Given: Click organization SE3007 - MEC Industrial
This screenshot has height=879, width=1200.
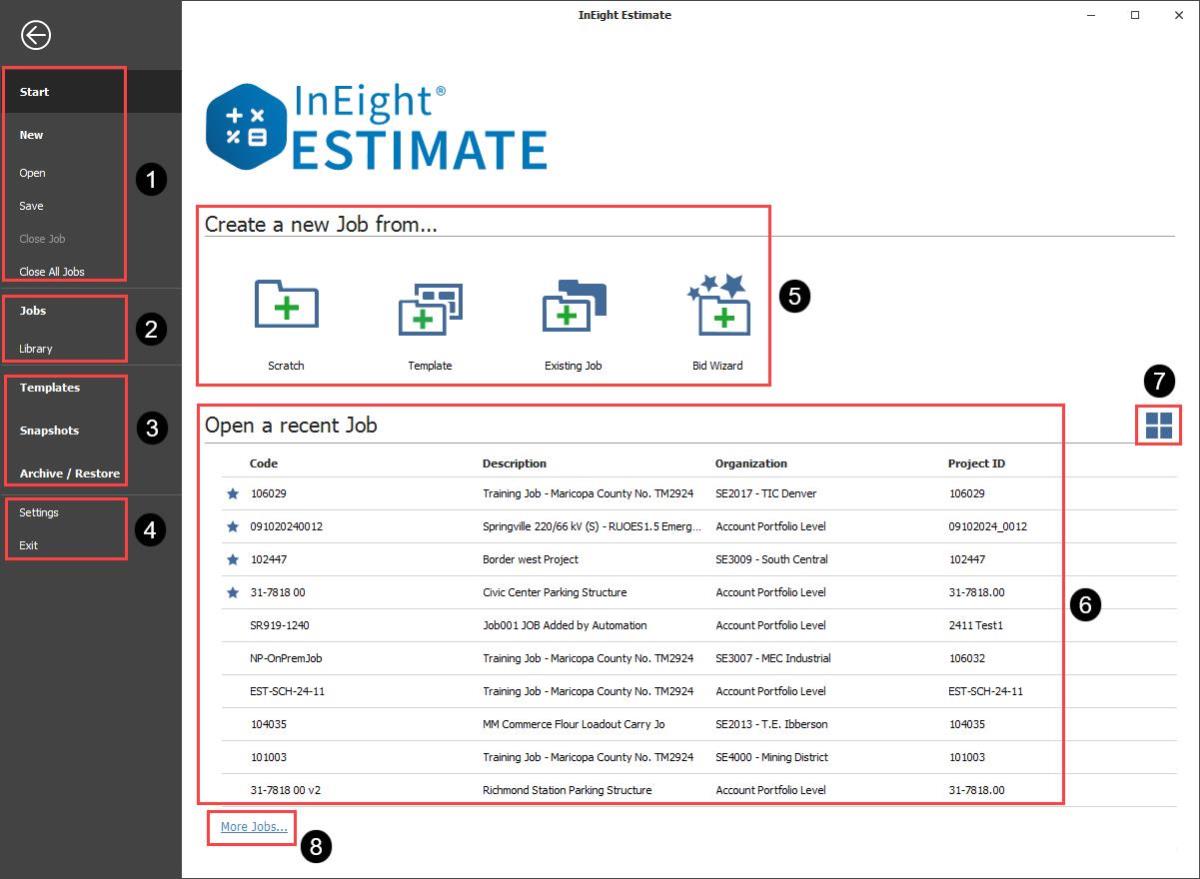Looking at the screenshot, I should (x=773, y=659).
